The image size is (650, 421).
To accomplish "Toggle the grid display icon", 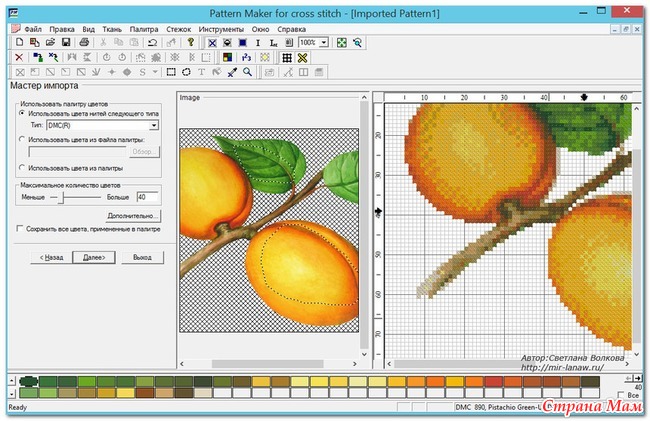I will click(286, 58).
